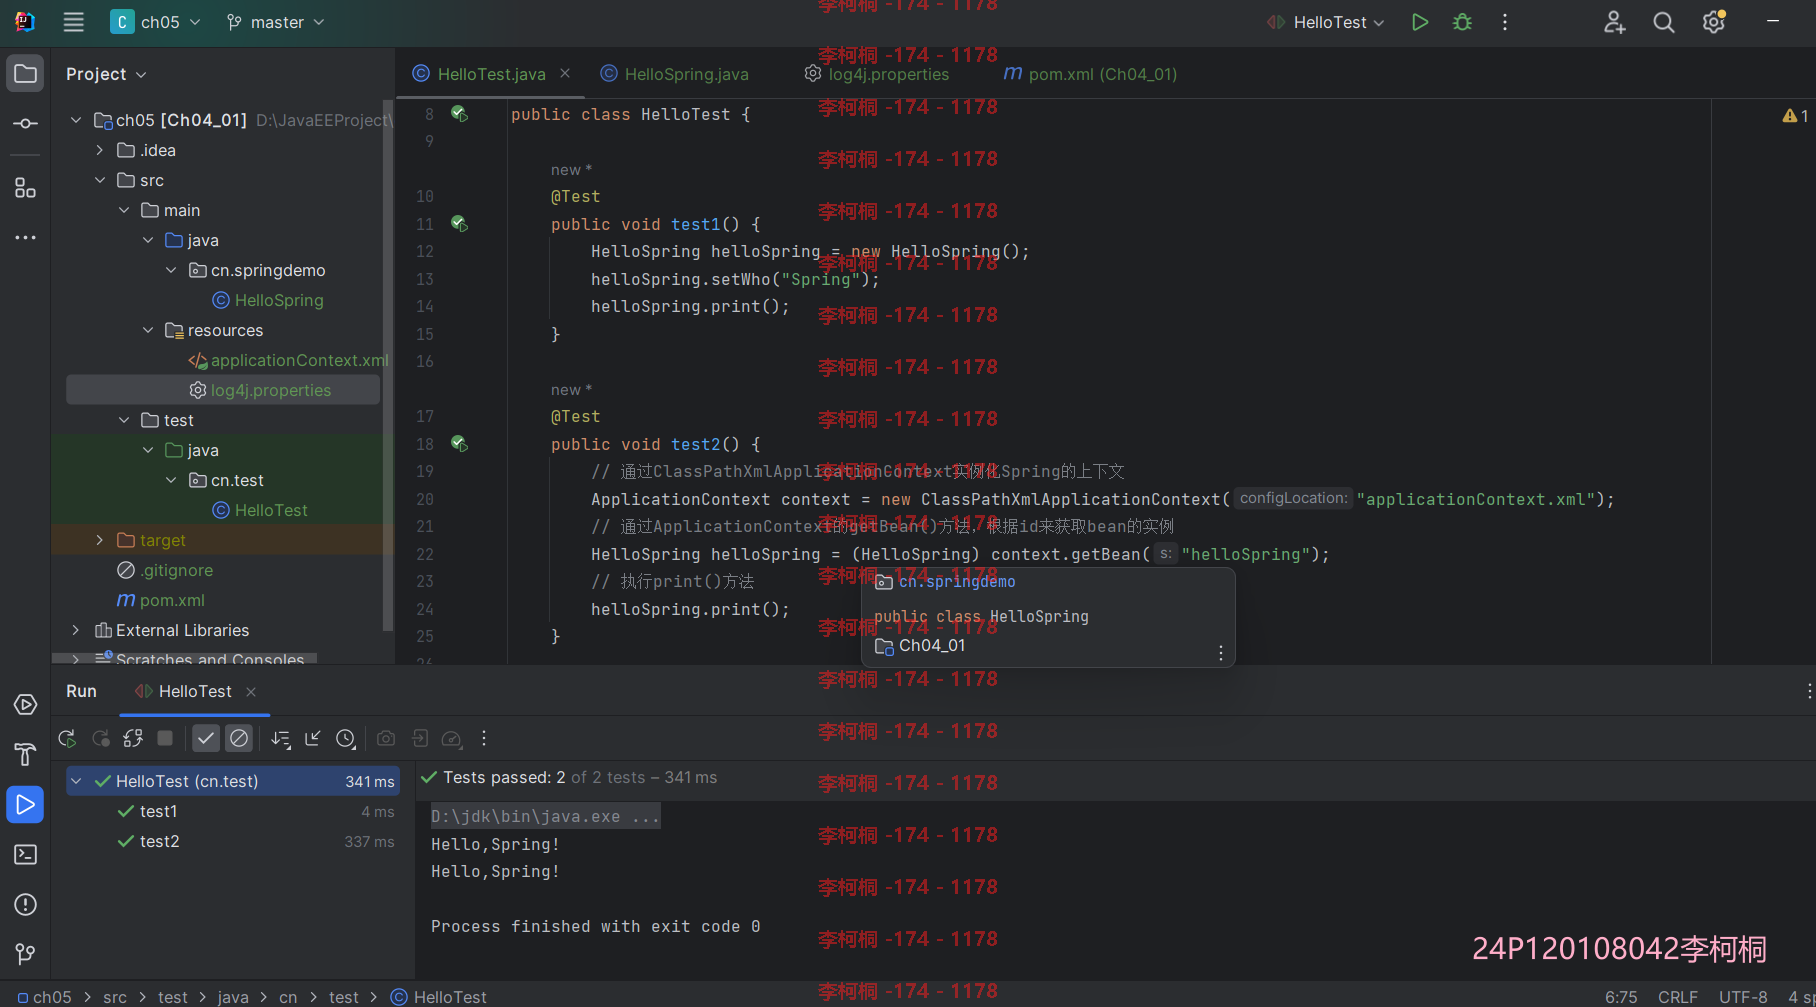Click 6:75 caret position indicator
1816x1007 pixels.
1621,997
